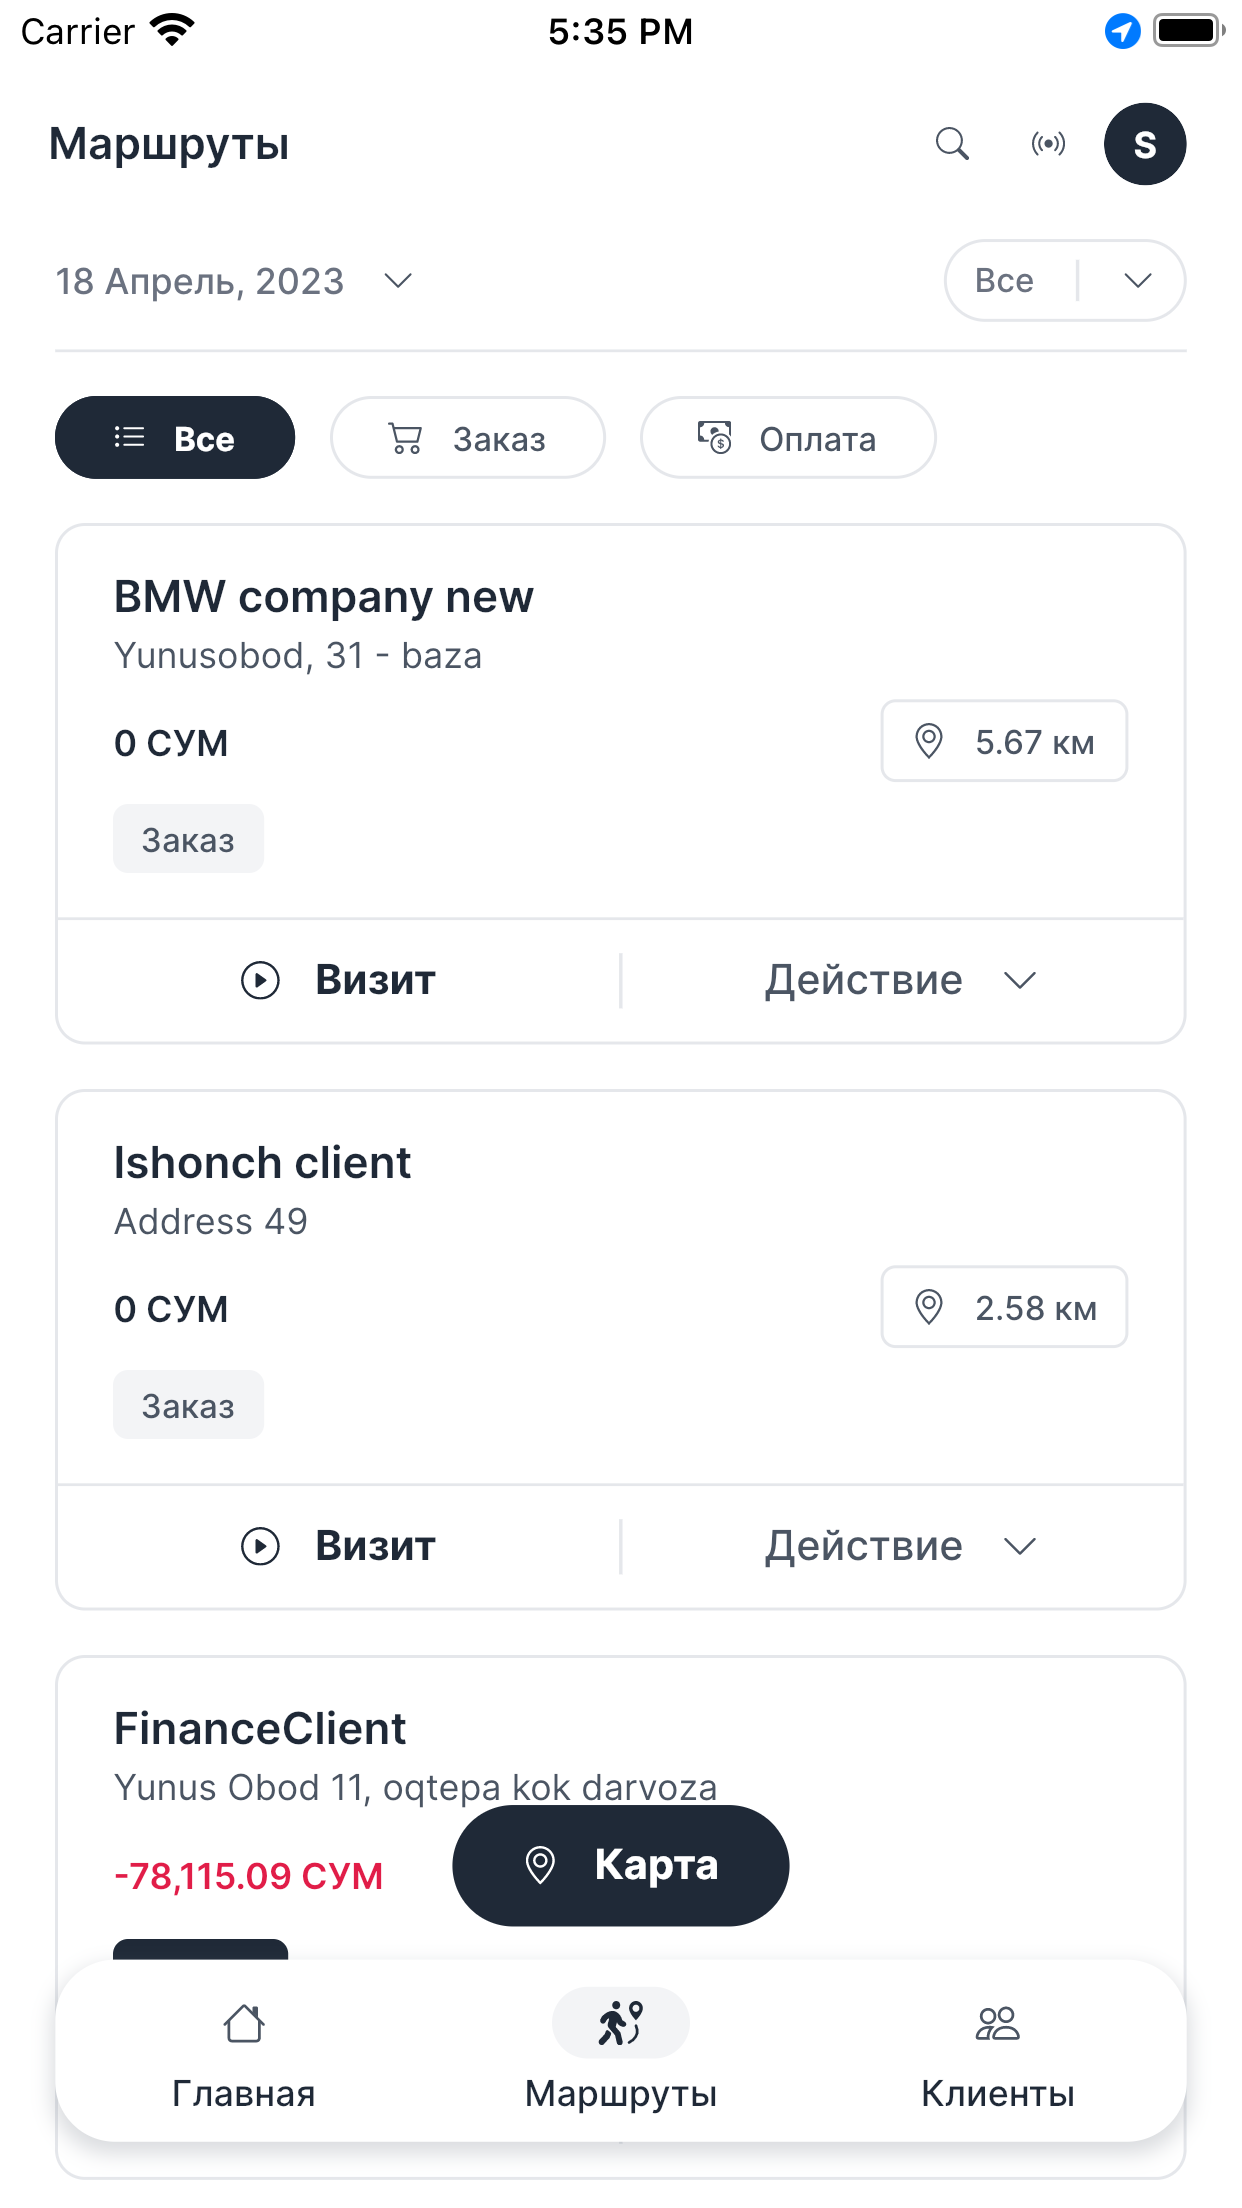
Task: Select the Заказ filter chip
Action: [x=468, y=438]
